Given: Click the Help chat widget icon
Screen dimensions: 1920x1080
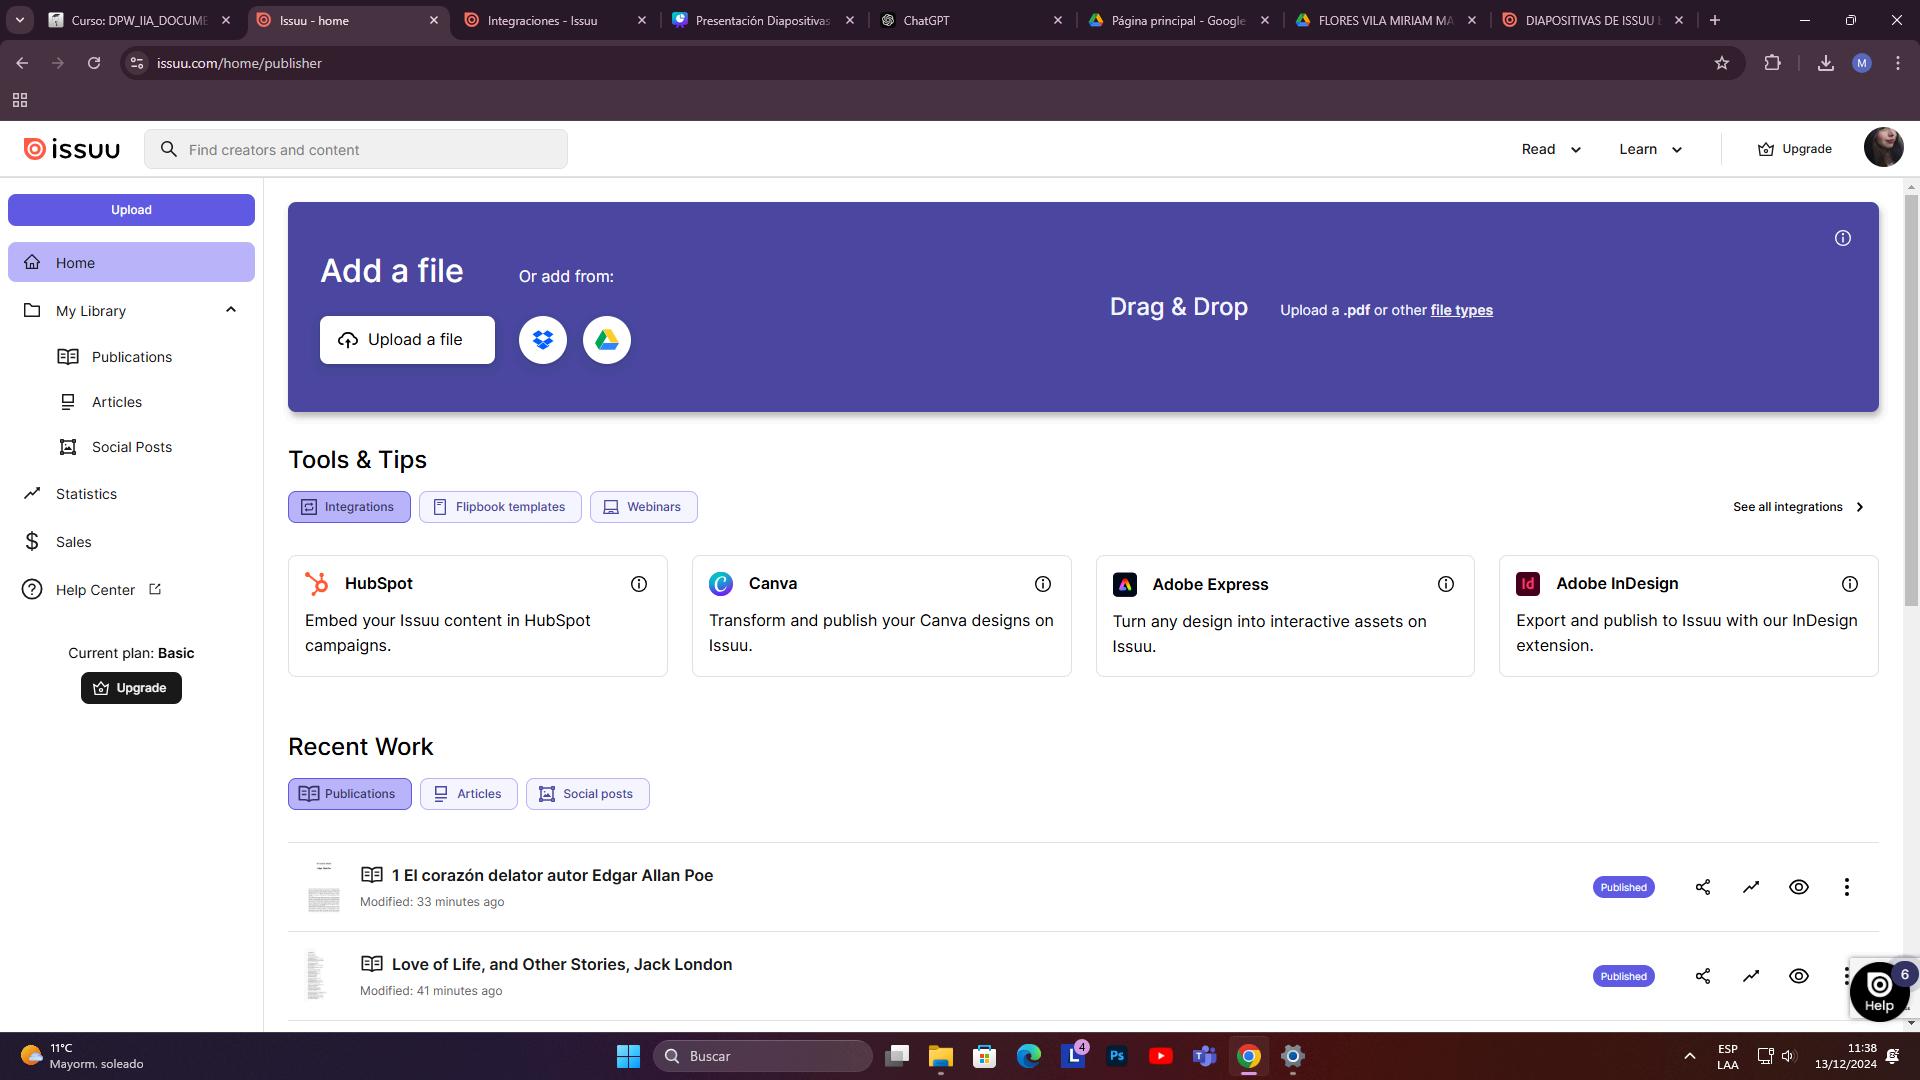Looking at the screenshot, I should coord(1879,990).
